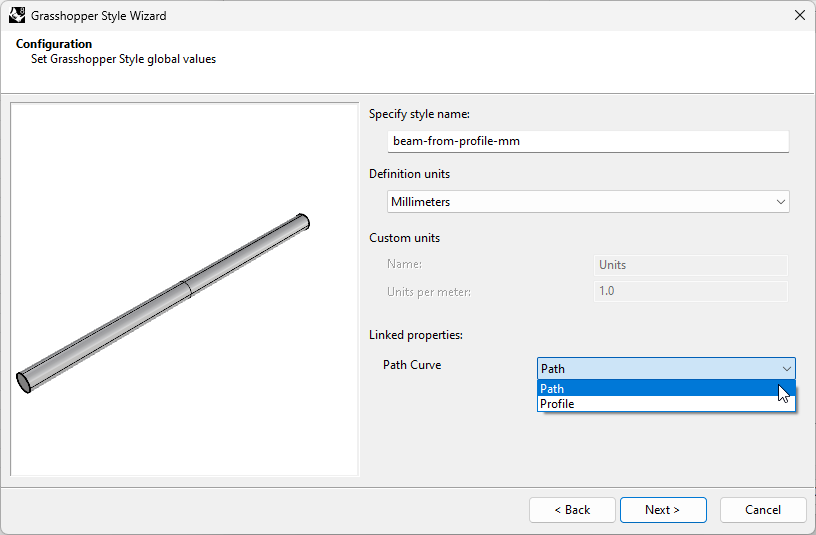Screen dimensions: 816x535
Task: Click the wizard title bar text
Action: pyautogui.click(x=99, y=16)
